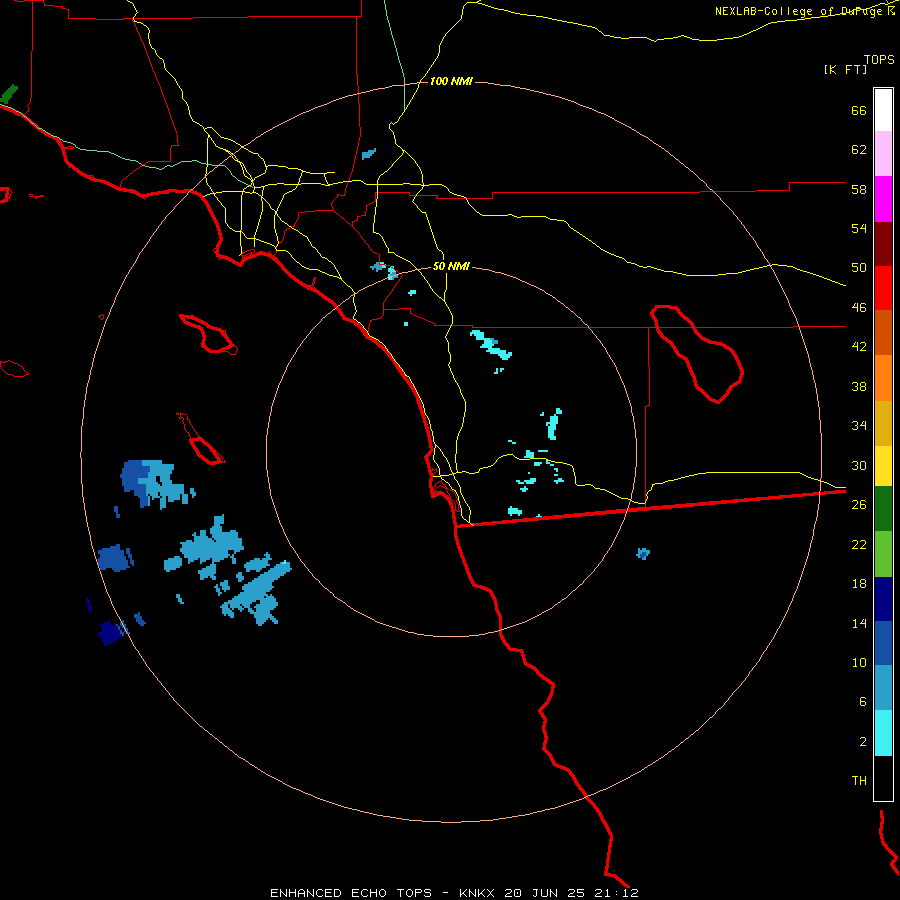Click the bright red legend swatch

[883, 288]
